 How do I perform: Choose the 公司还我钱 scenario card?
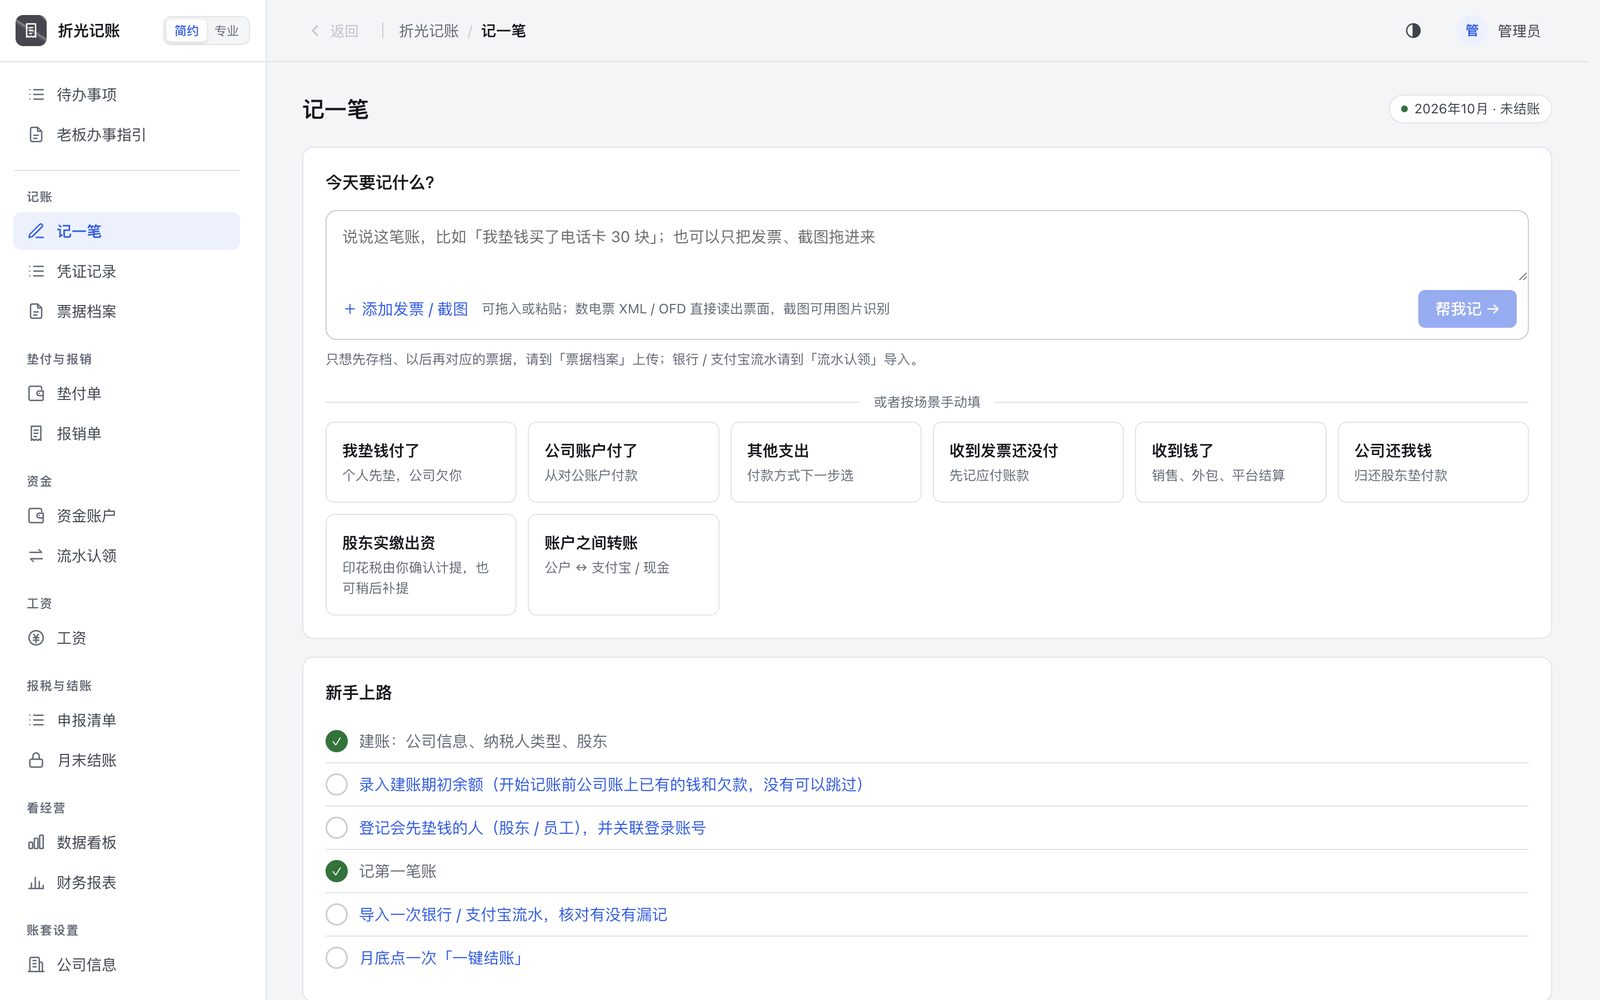pyautogui.click(x=1433, y=462)
